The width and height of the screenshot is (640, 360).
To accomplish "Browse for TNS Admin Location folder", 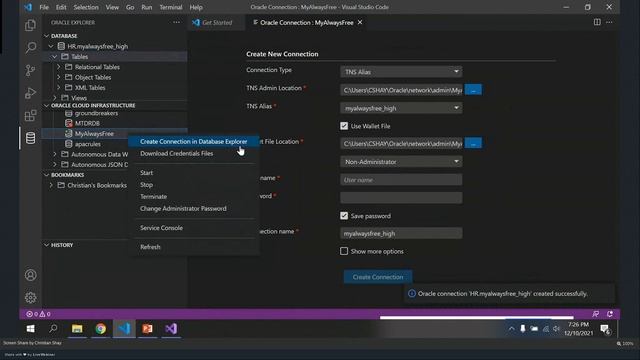I will [473, 90].
